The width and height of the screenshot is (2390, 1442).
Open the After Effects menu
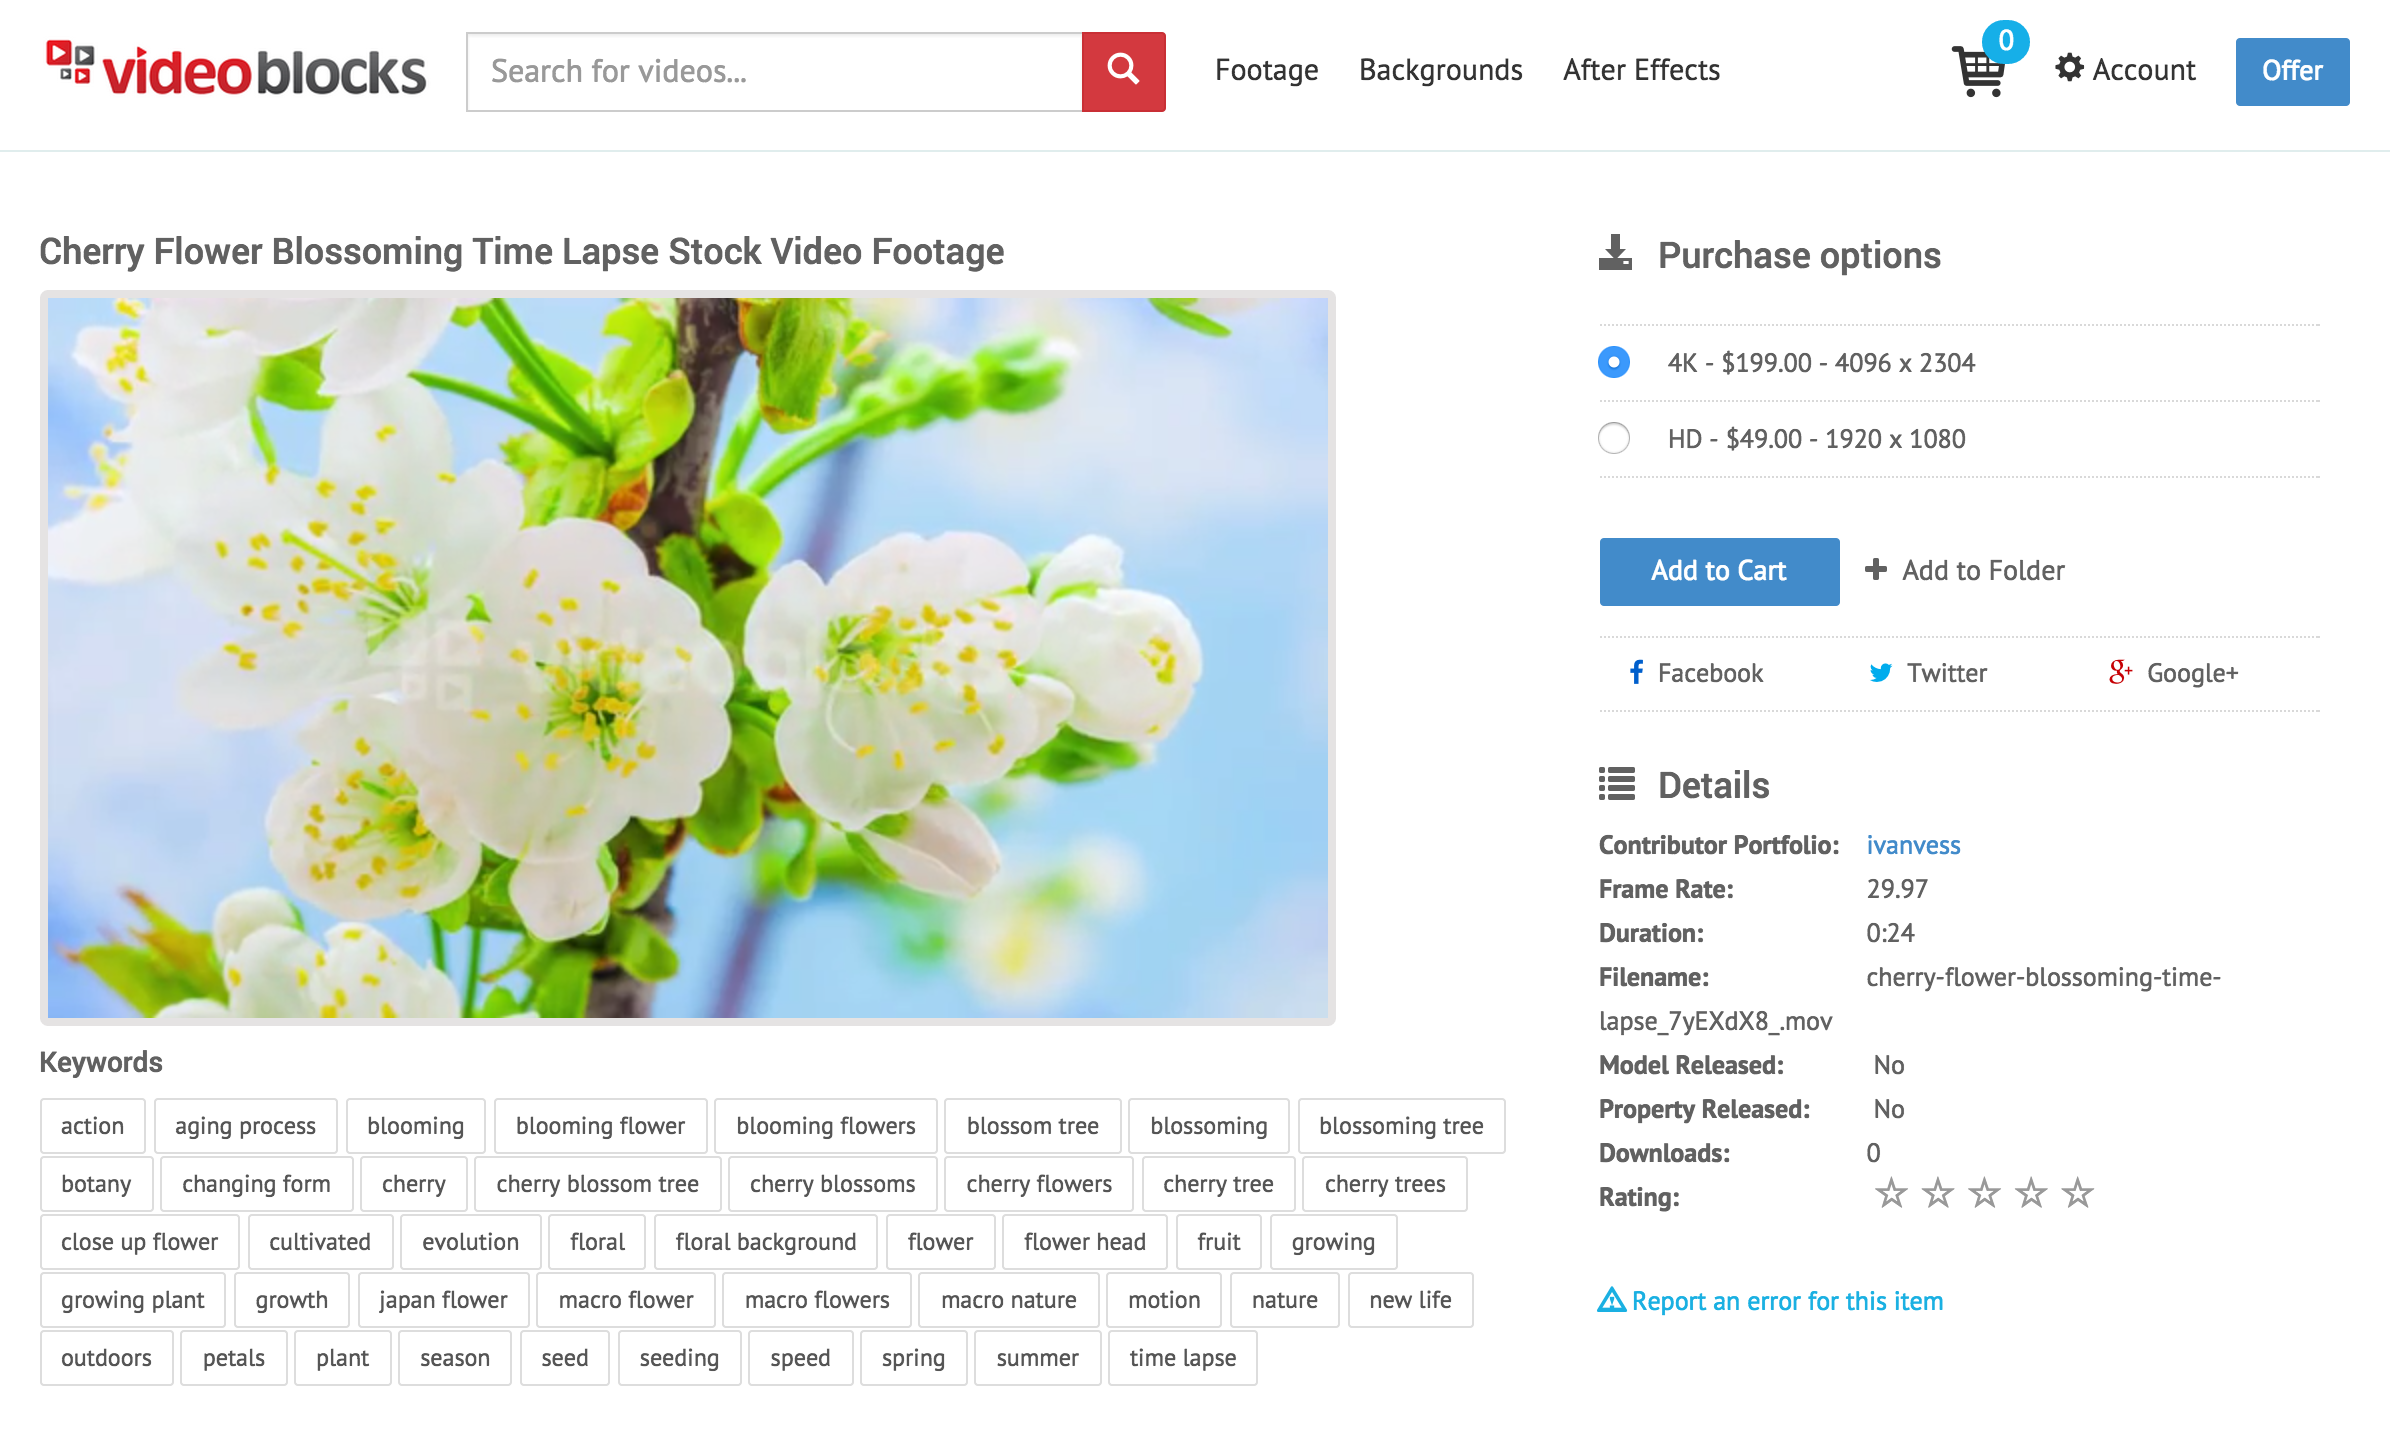coord(1642,70)
